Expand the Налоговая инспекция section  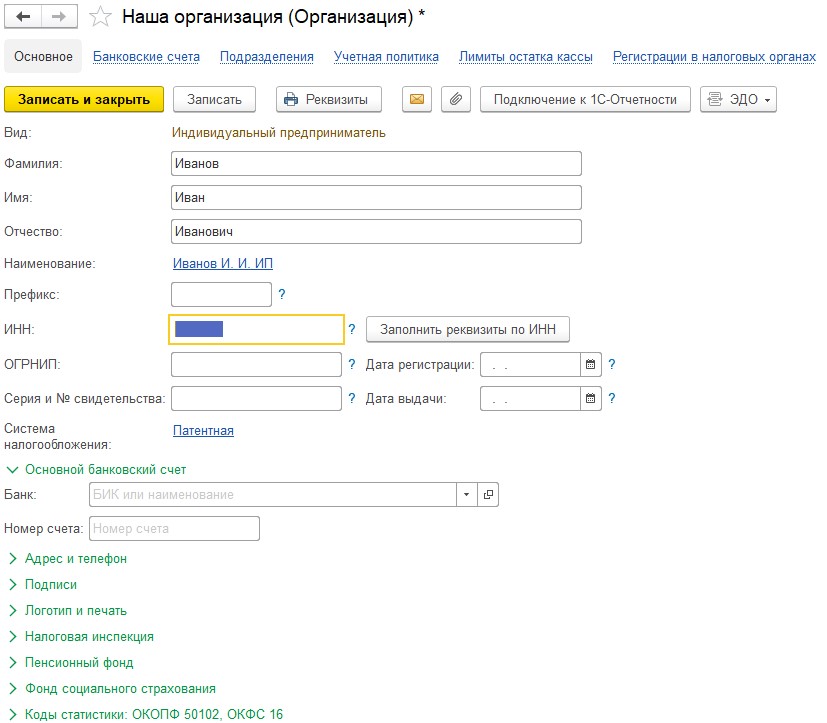point(88,636)
